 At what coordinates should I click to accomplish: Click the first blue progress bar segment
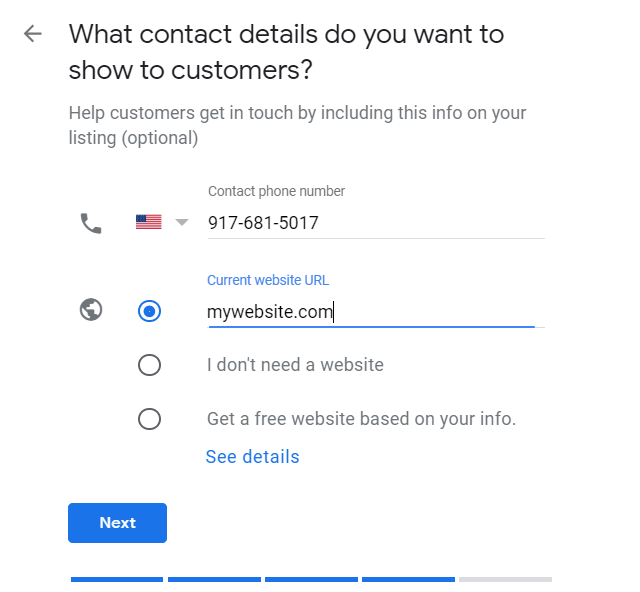click(x=116, y=579)
